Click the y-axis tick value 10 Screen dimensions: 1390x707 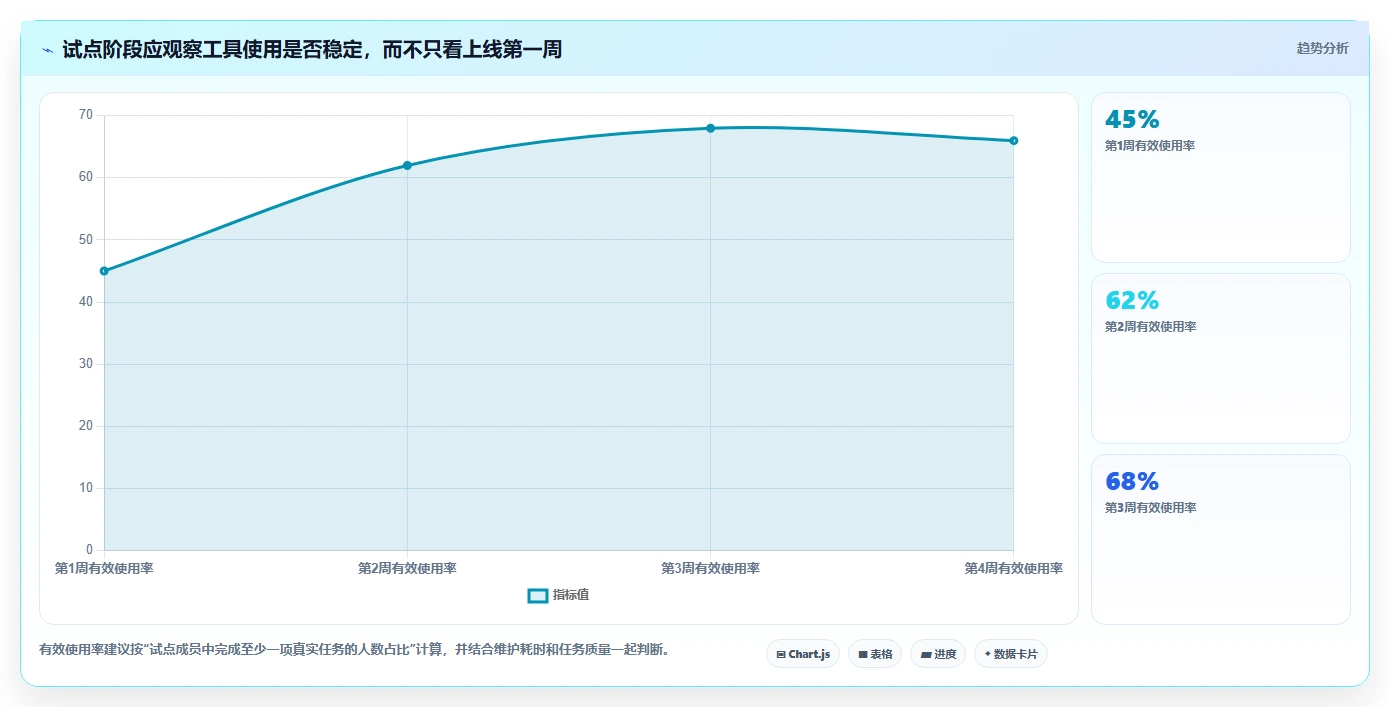pyautogui.click(x=85, y=488)
